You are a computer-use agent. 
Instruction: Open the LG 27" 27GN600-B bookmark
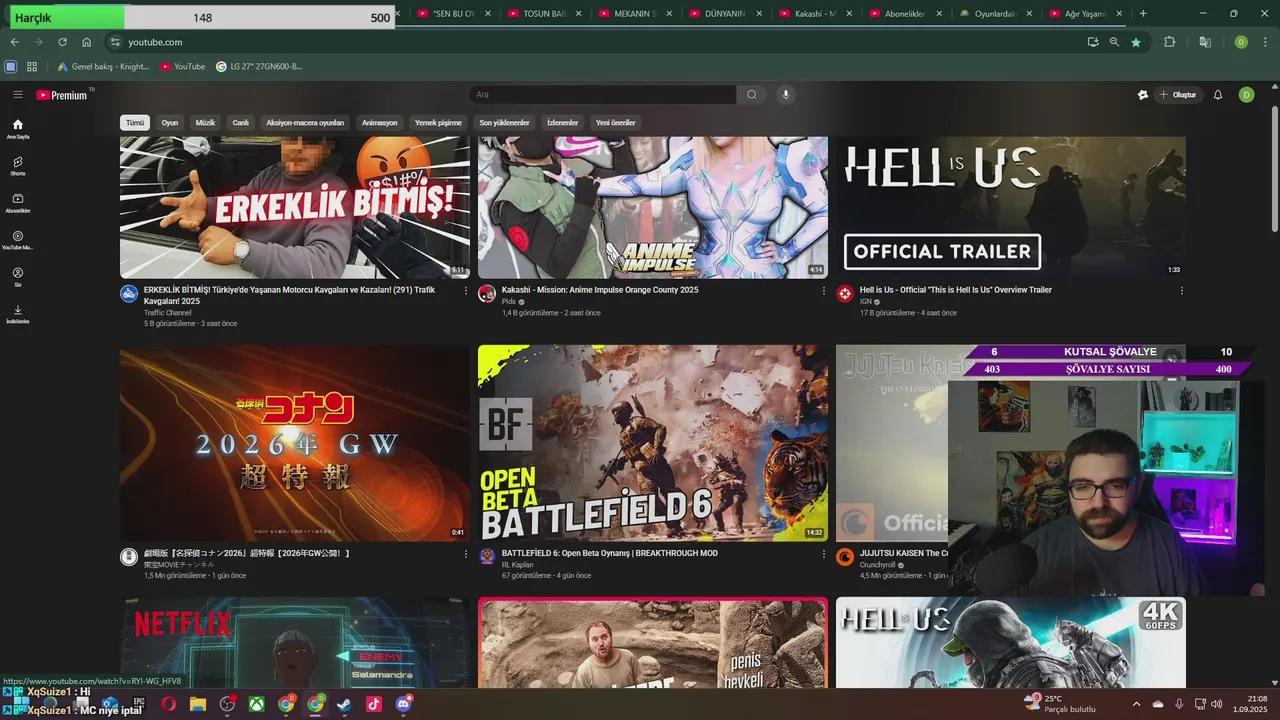[258, 66]
